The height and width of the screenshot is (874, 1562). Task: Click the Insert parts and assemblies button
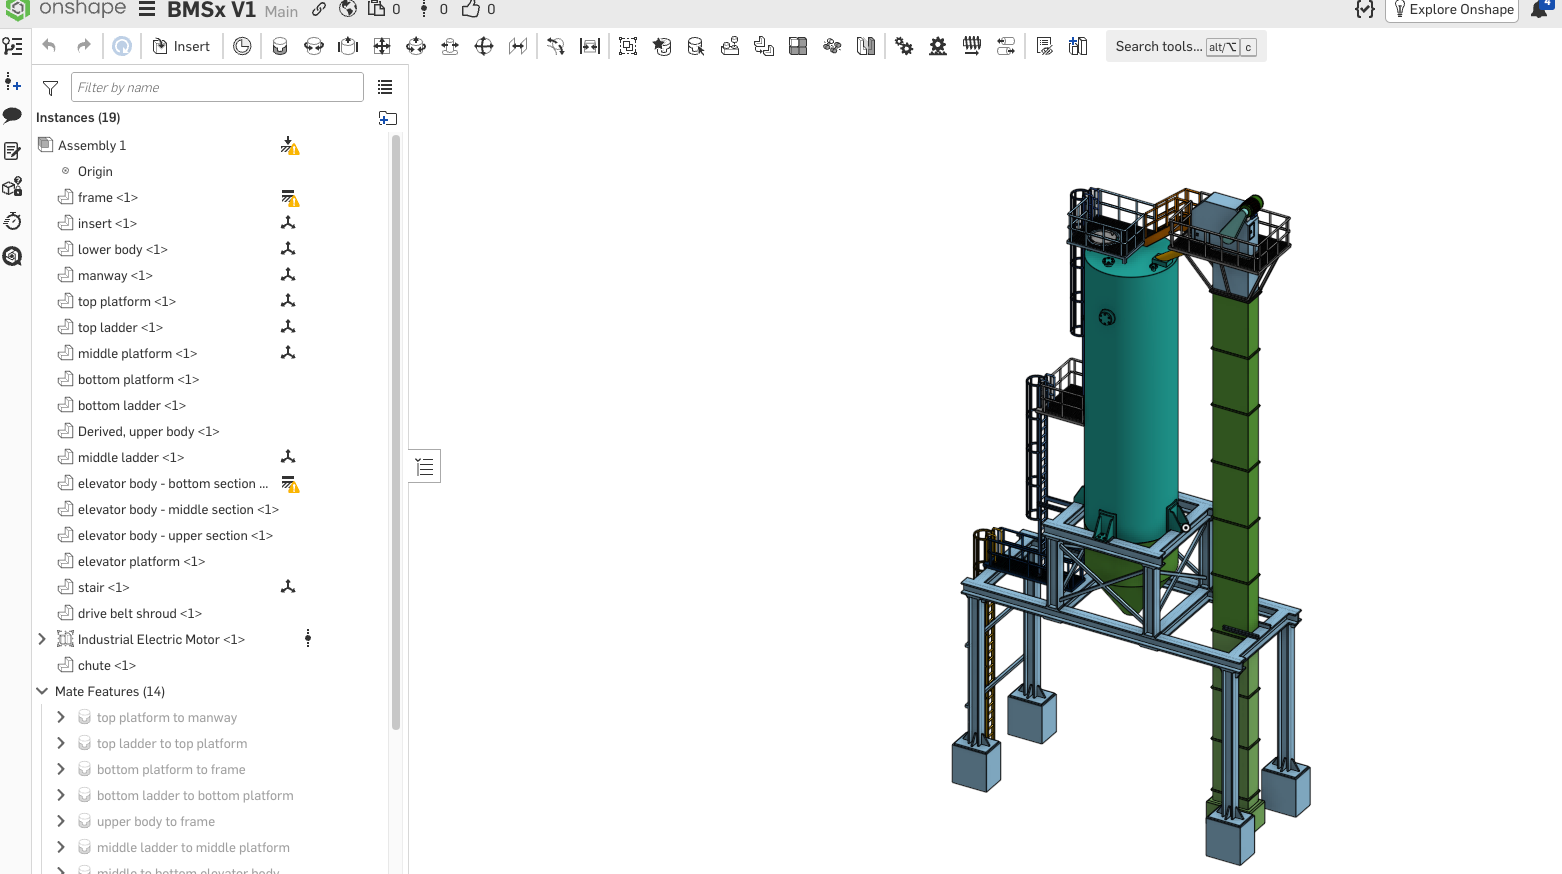pos(181,46)
